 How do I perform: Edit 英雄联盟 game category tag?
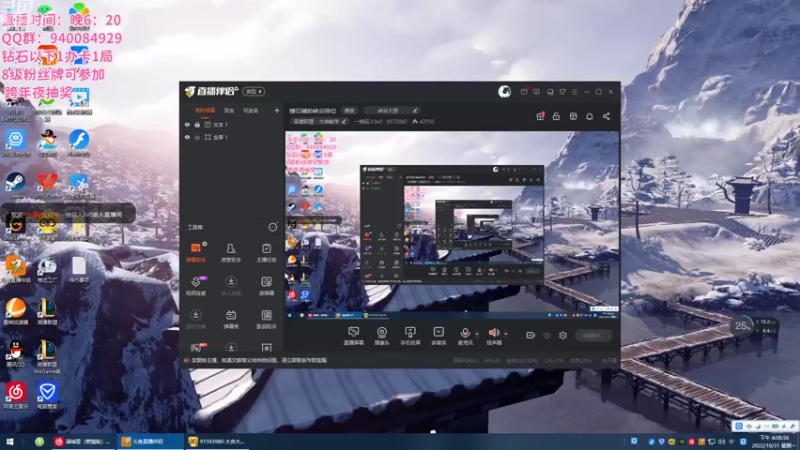[x=319, y=121]
